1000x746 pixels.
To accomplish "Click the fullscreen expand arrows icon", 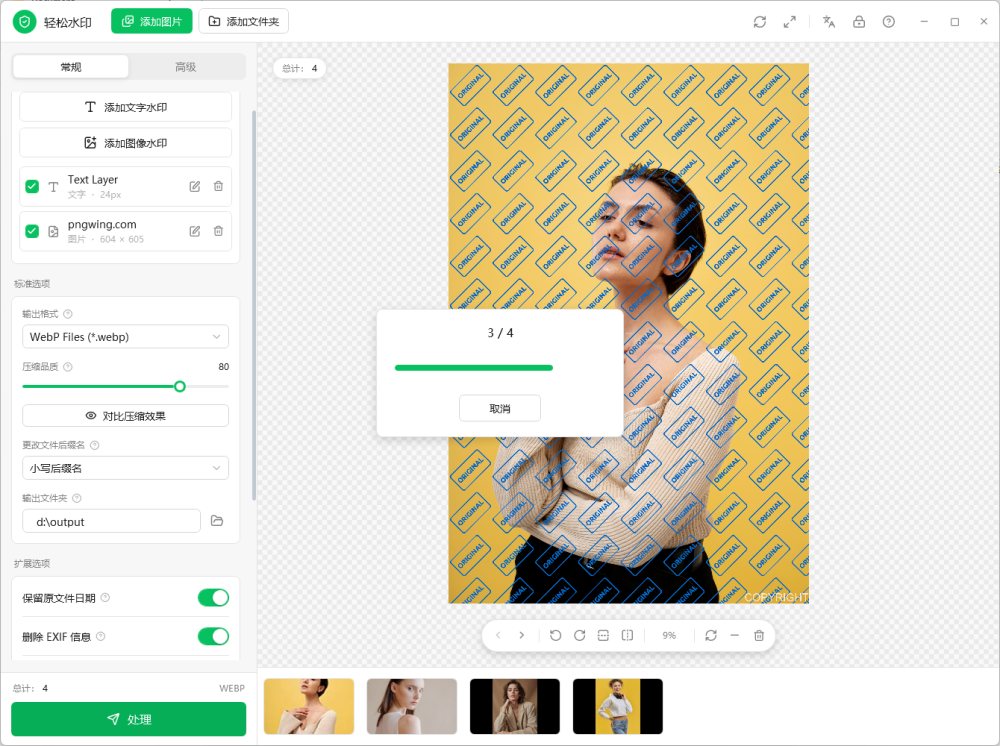I will (x=790, y=22).
